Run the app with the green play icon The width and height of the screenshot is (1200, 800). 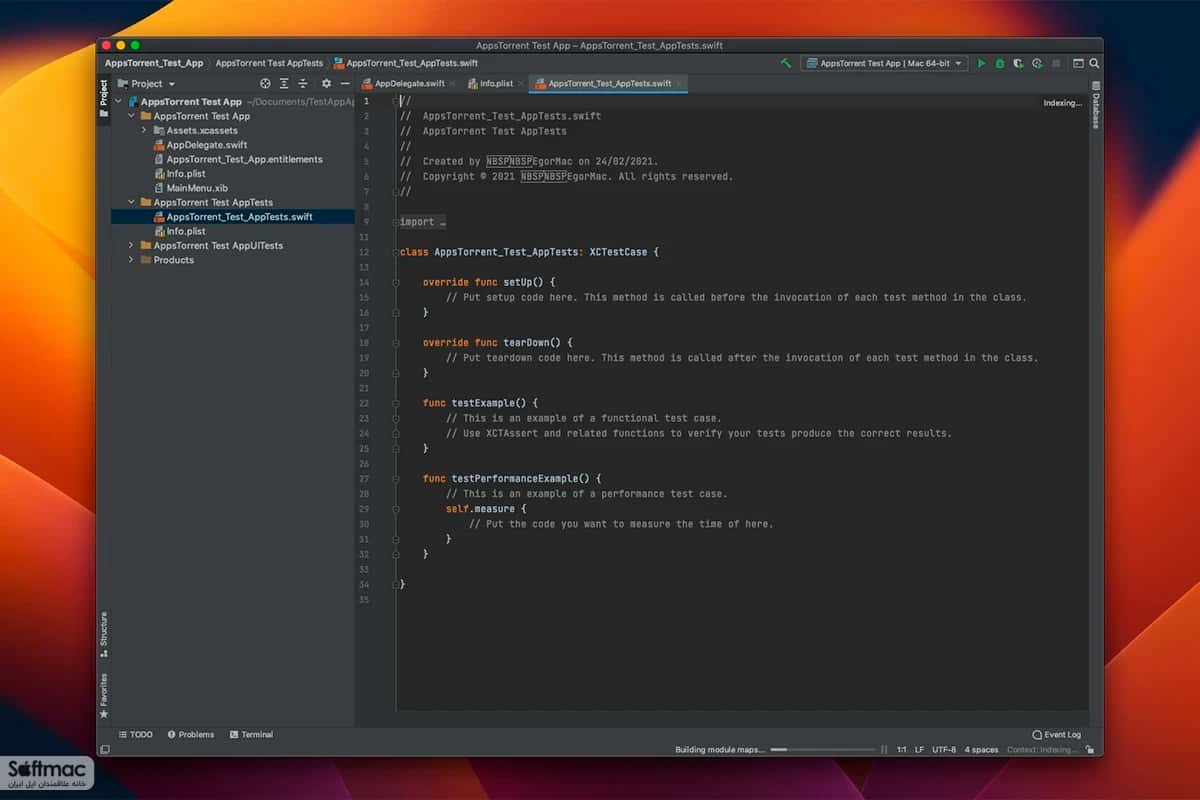pos(981,63)
